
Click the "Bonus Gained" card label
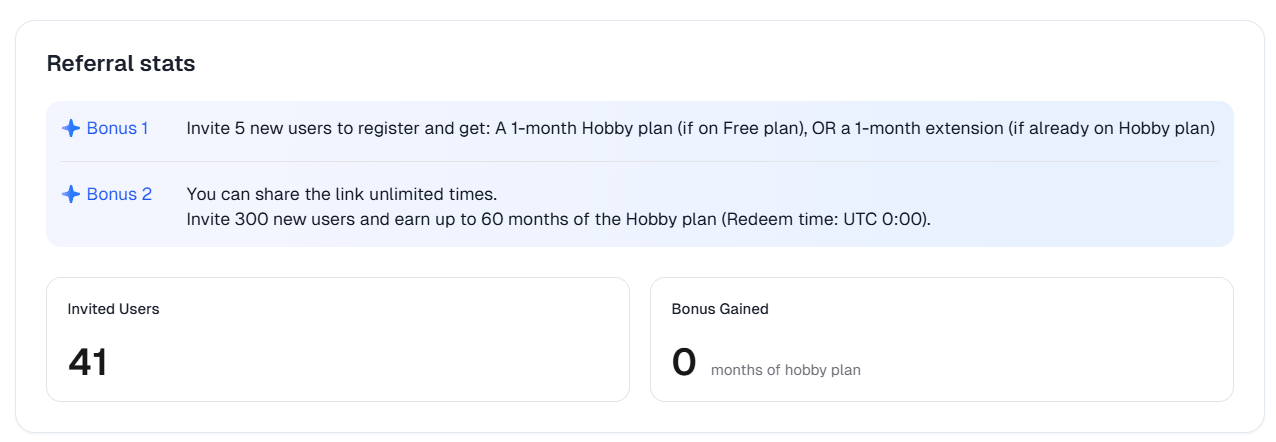pos(720,309)
